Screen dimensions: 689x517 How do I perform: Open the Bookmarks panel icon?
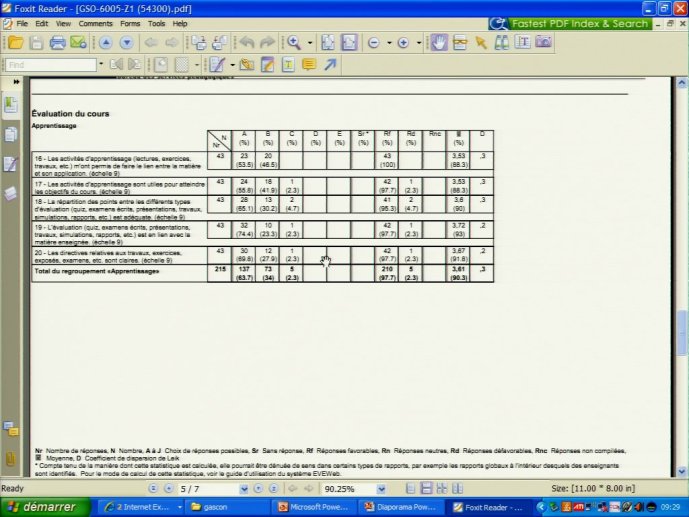(11, 105)
